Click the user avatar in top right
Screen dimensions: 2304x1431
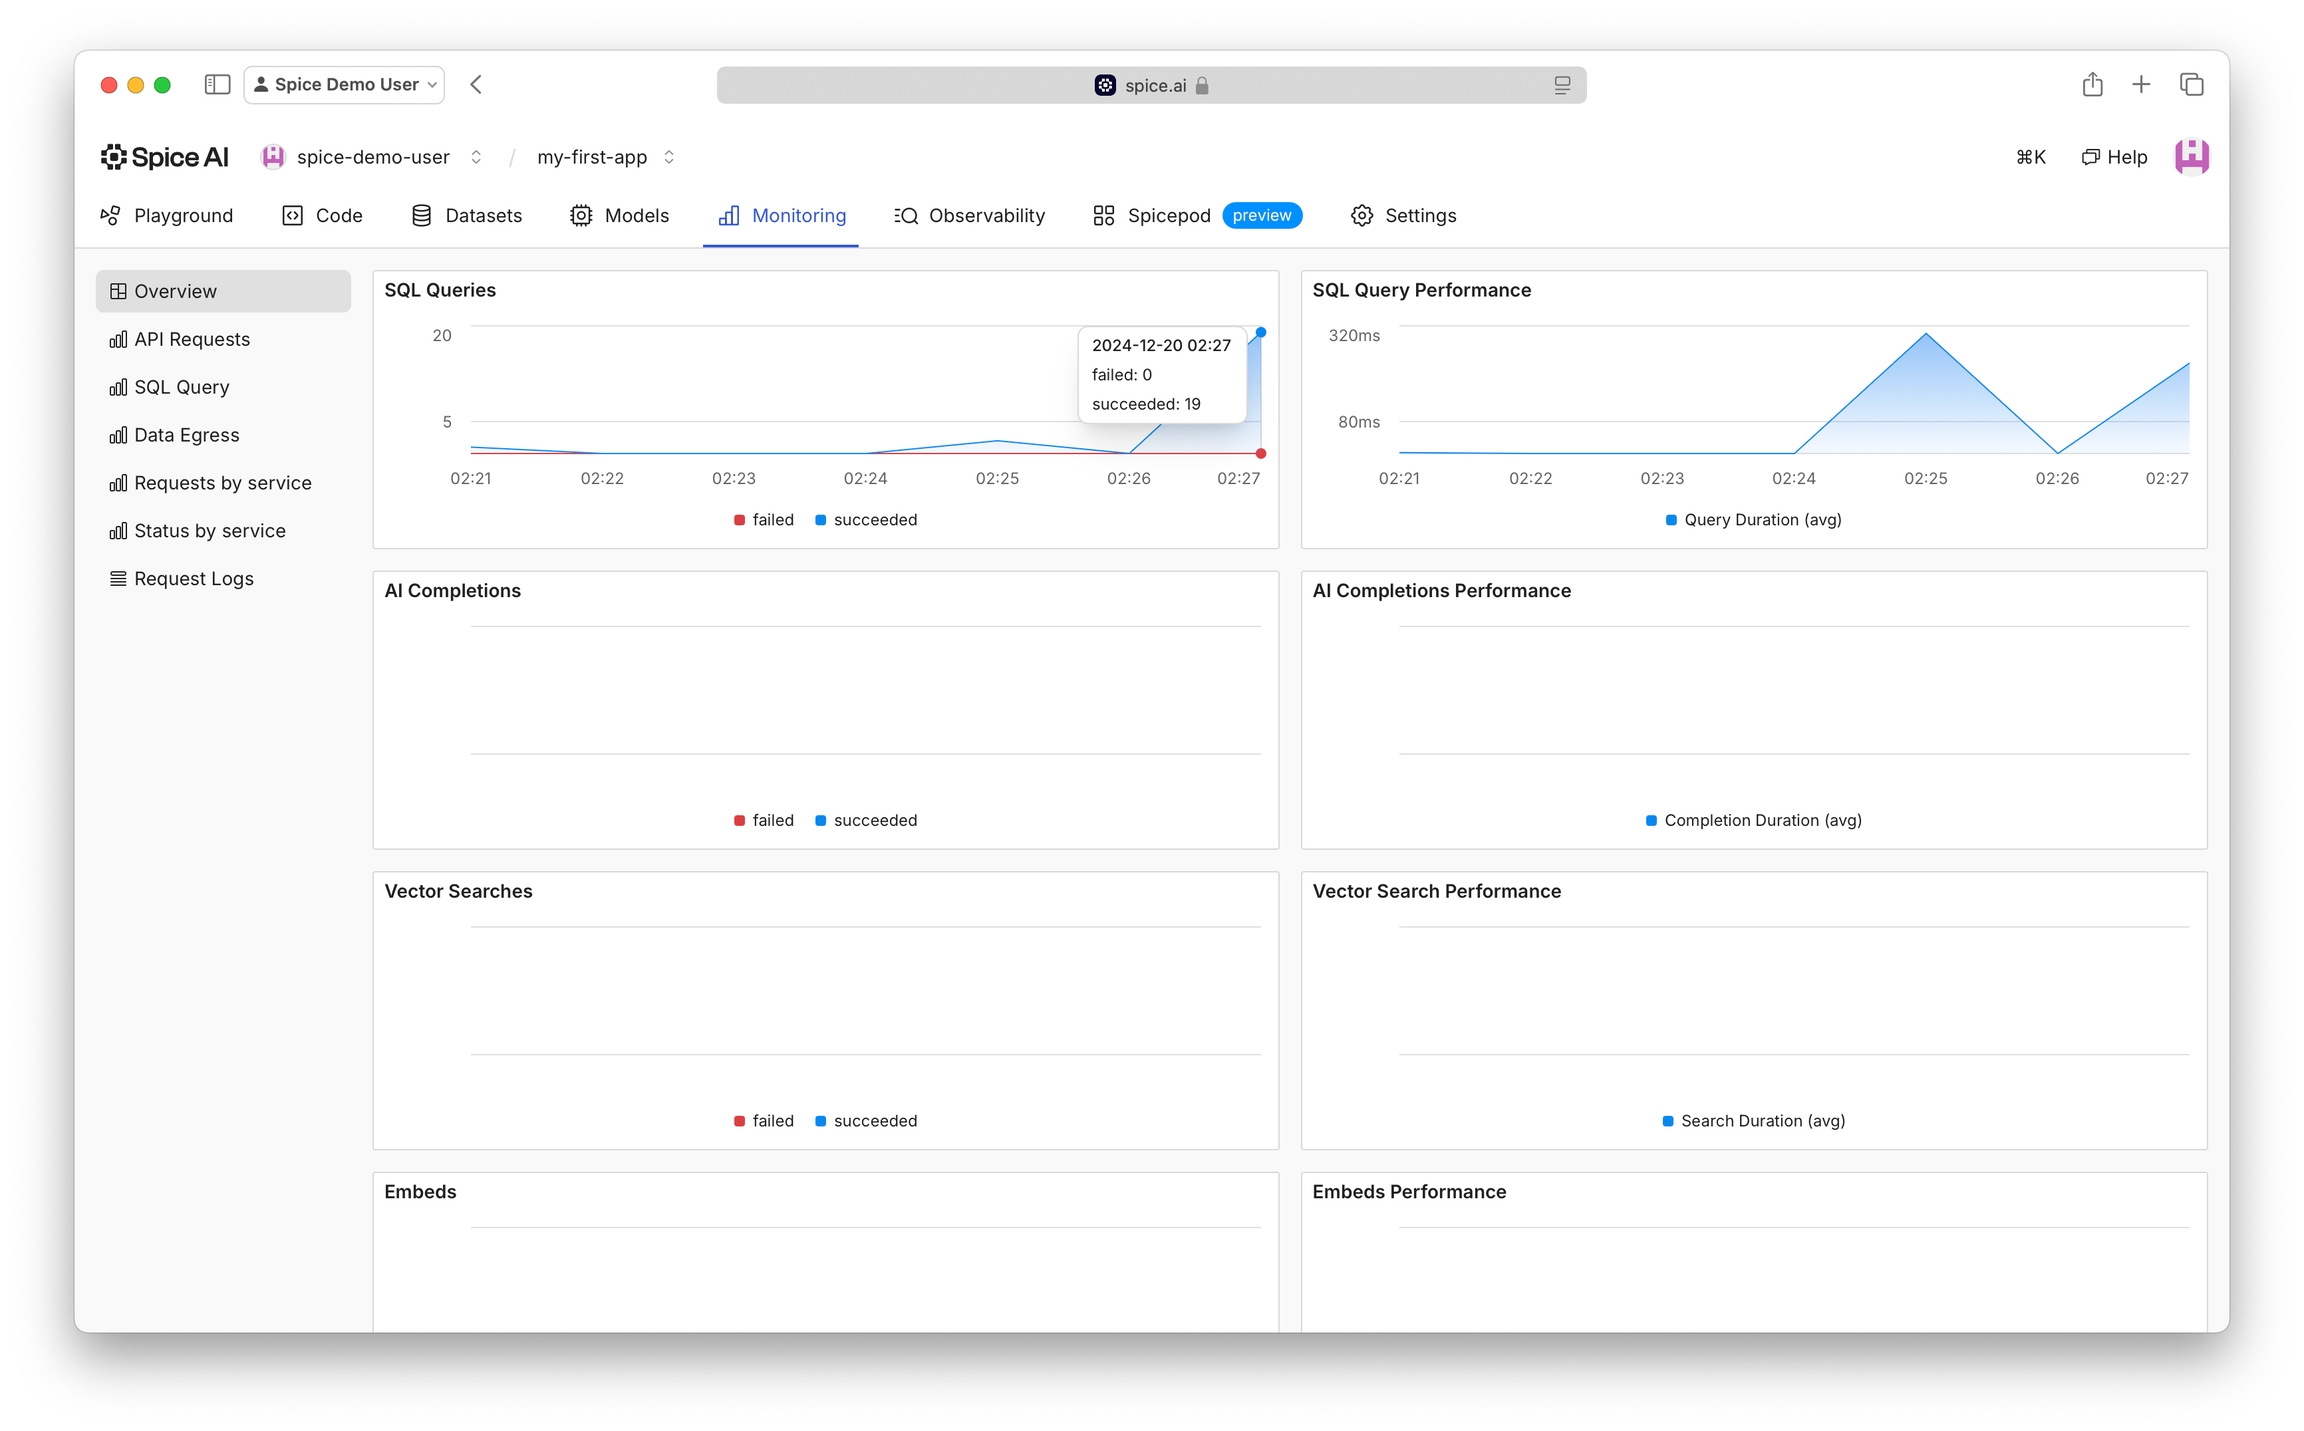(2191, 157)
